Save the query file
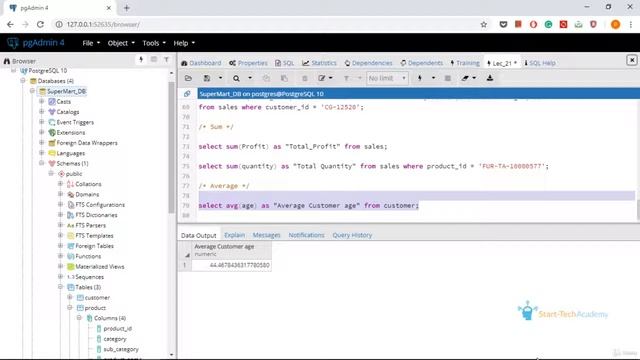640x360 pixels. click(x=207, y=78)
